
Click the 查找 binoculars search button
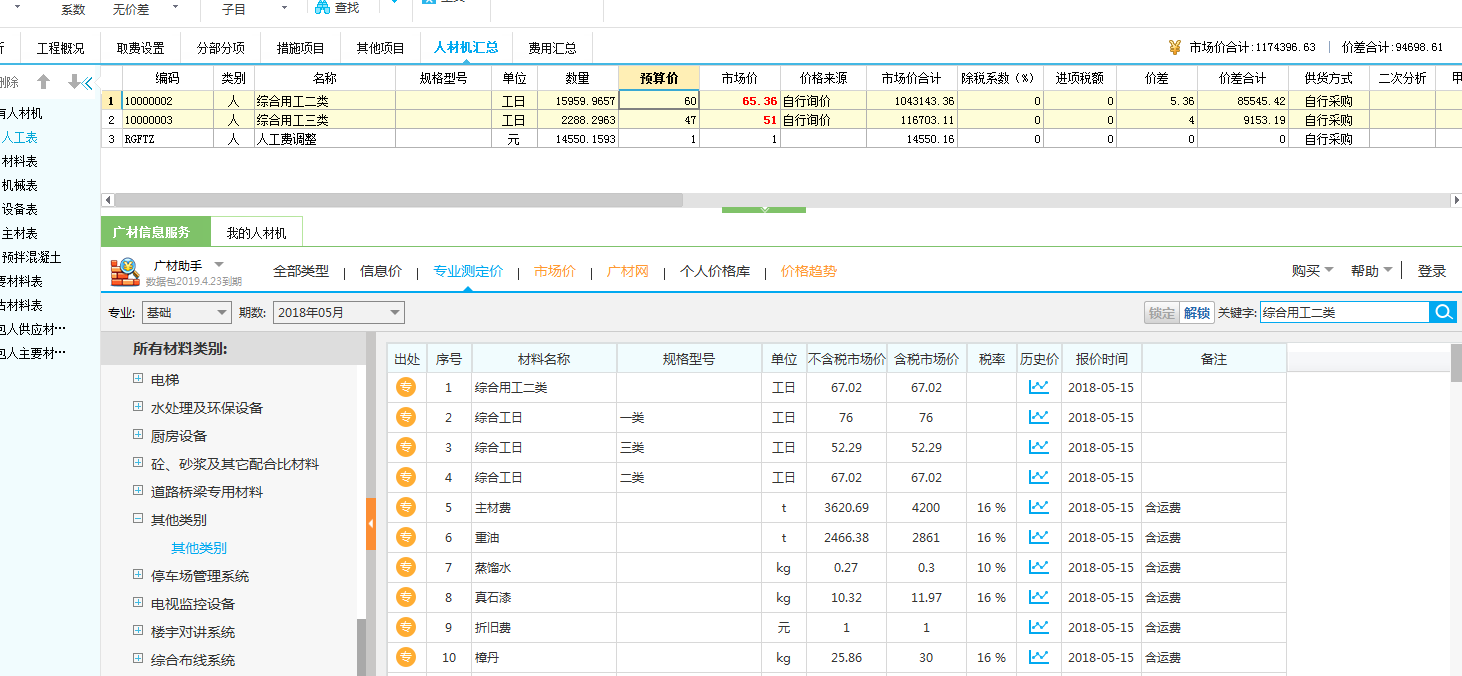336,8
